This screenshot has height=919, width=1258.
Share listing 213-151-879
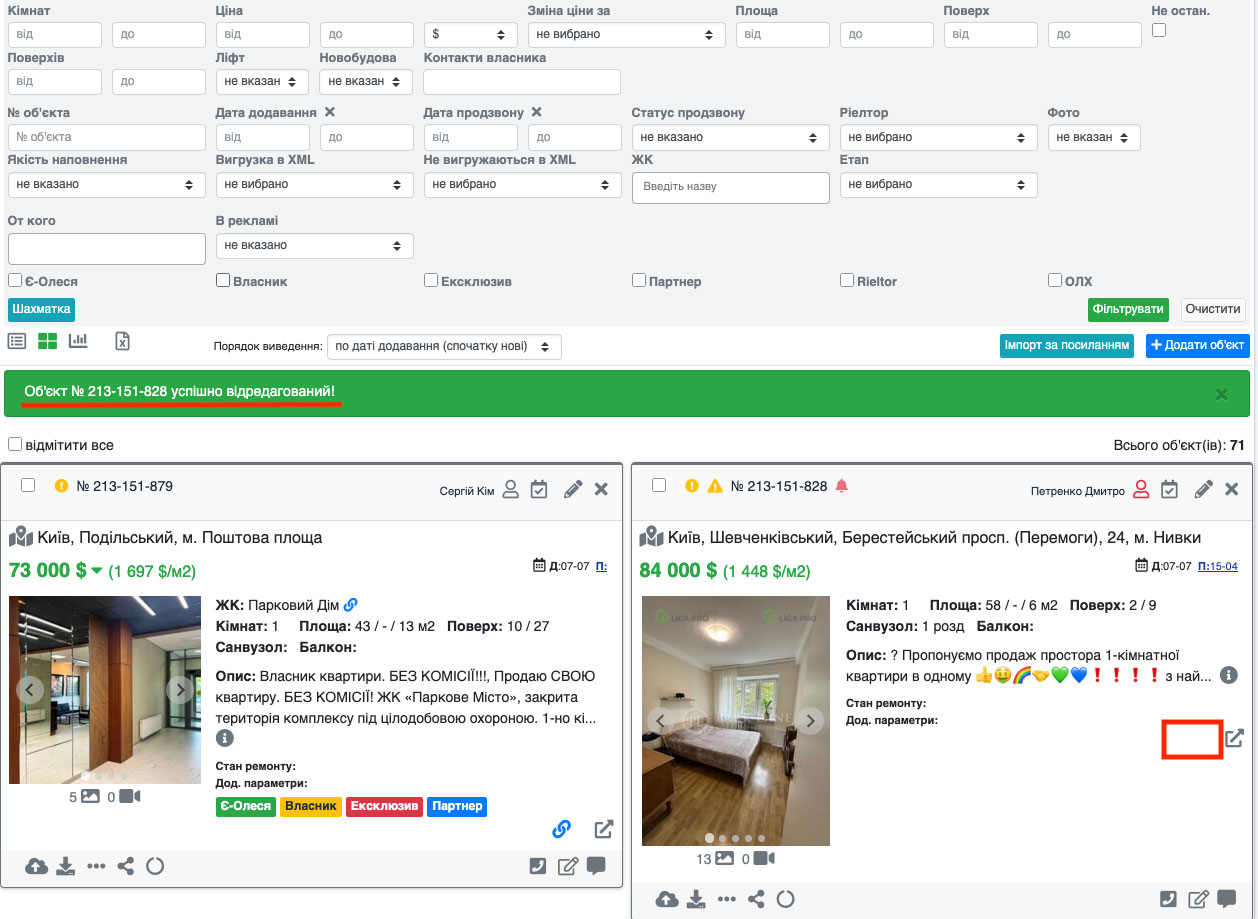coord(125,867)
